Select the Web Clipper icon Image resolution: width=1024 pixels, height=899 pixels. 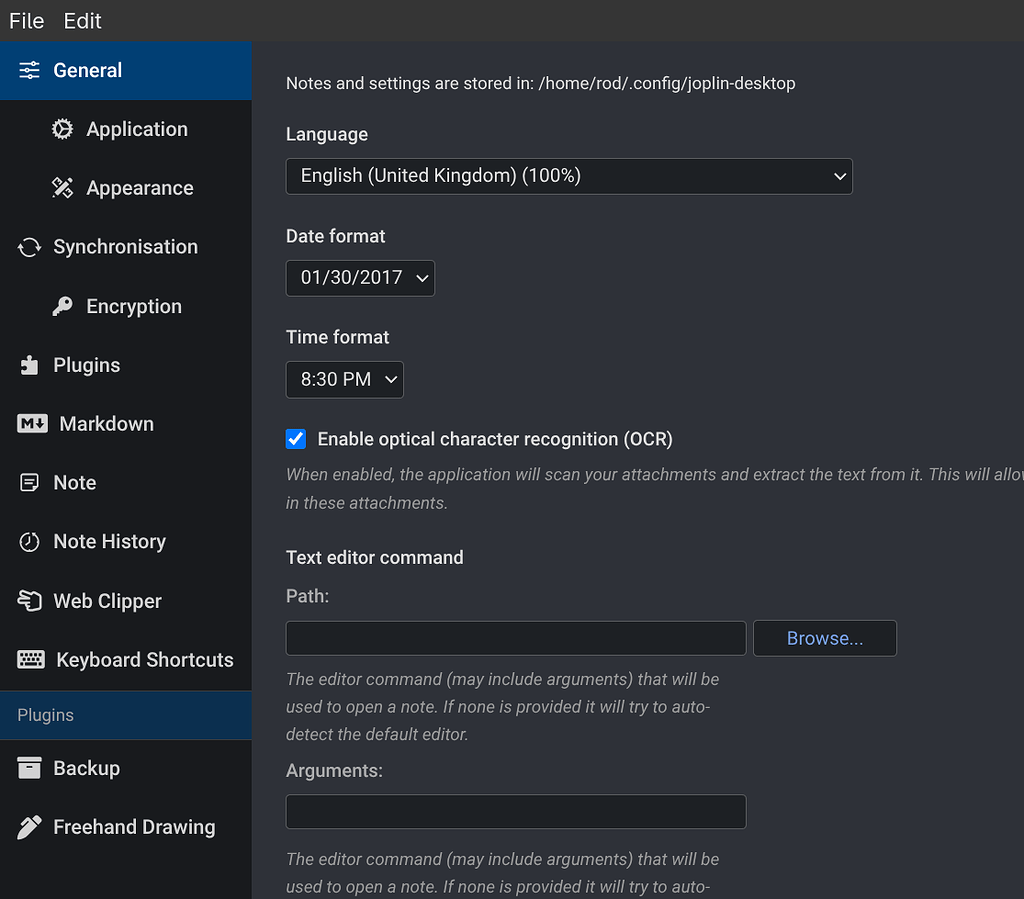pyautogui.click(x=25, y=600)
